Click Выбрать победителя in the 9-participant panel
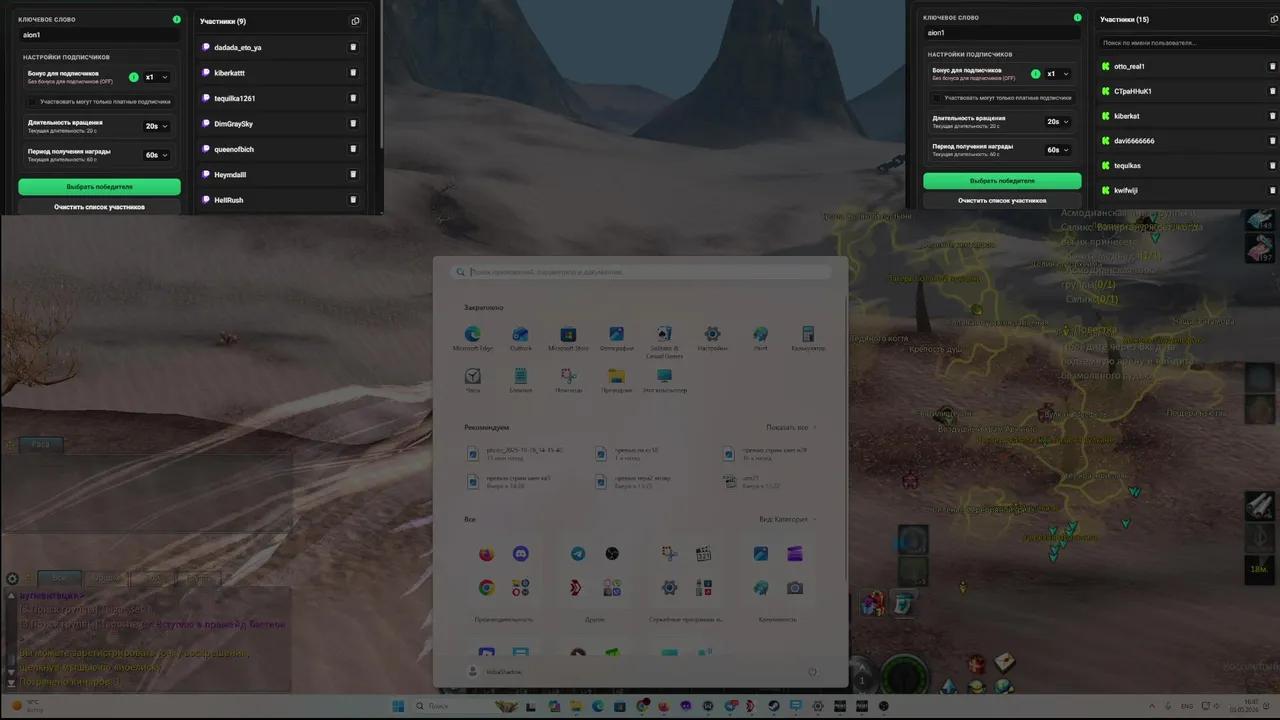Image resolution: width=1280 pixels, height=720 pixels. (99, 187)
